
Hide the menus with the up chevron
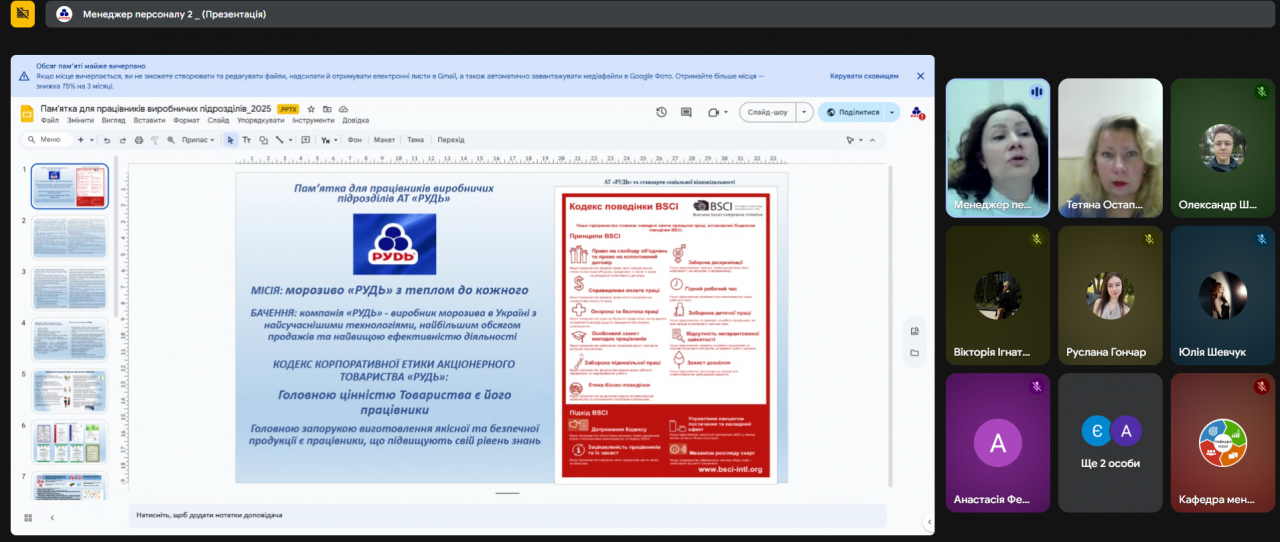click(872, 140)
